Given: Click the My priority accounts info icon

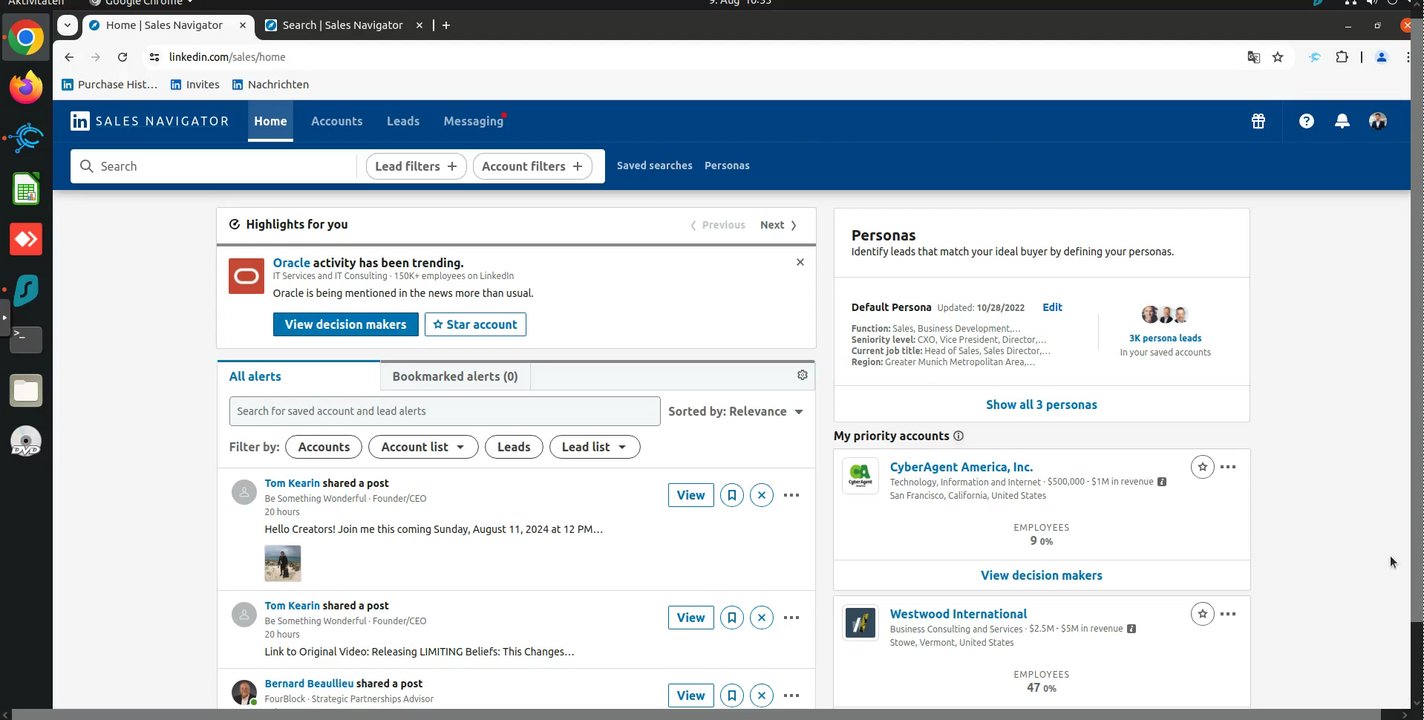Looking at the screenshot, I should tap(958, 436).
